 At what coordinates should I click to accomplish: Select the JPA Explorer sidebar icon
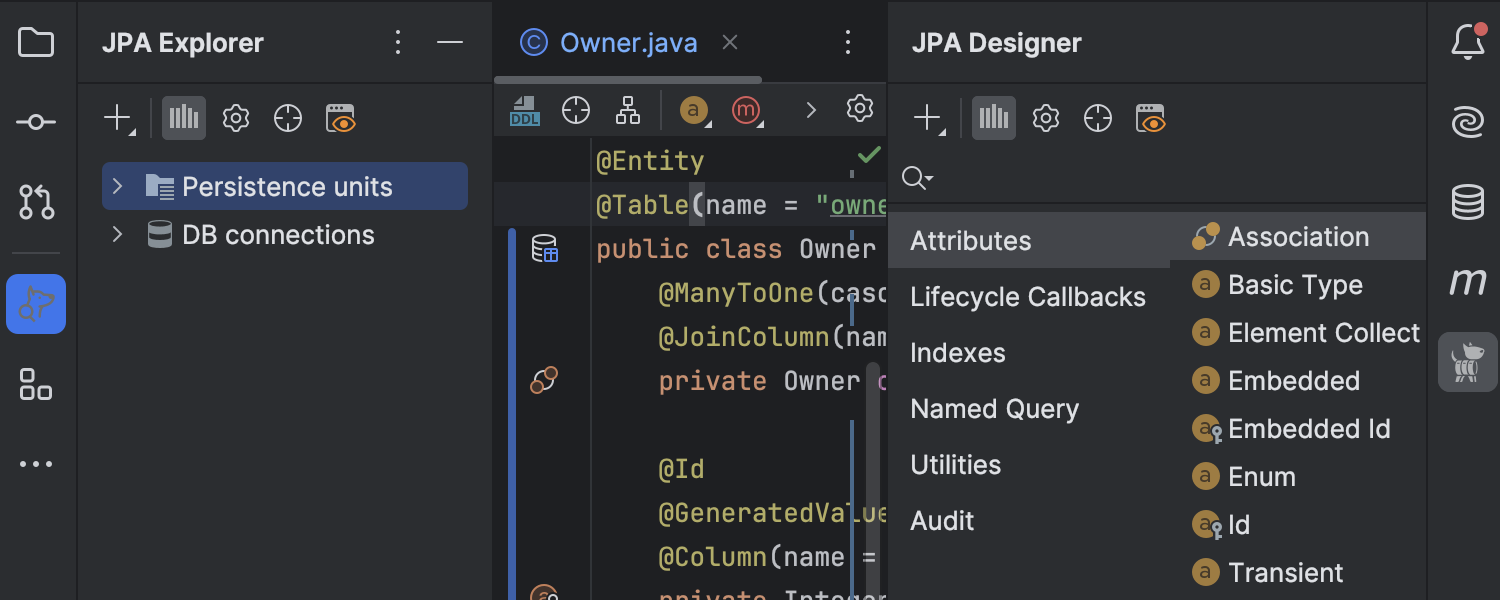click(36, 304)
